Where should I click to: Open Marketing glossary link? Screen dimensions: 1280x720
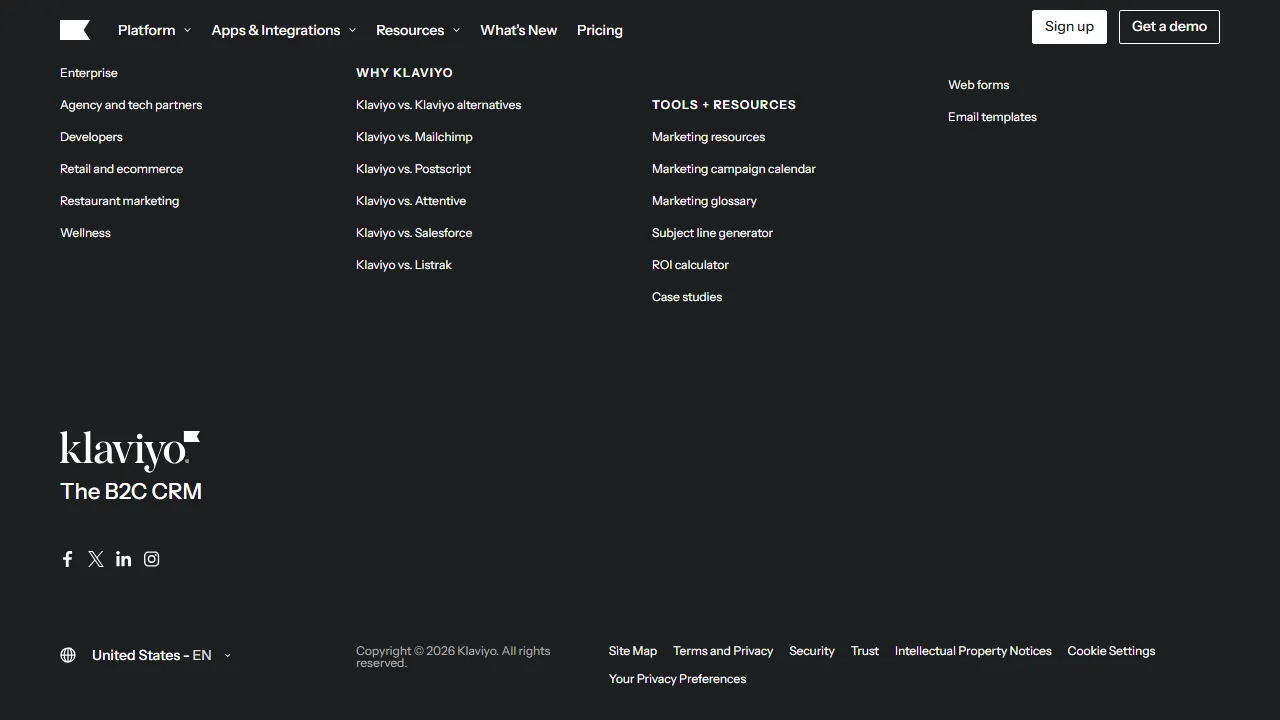point(704,201)
